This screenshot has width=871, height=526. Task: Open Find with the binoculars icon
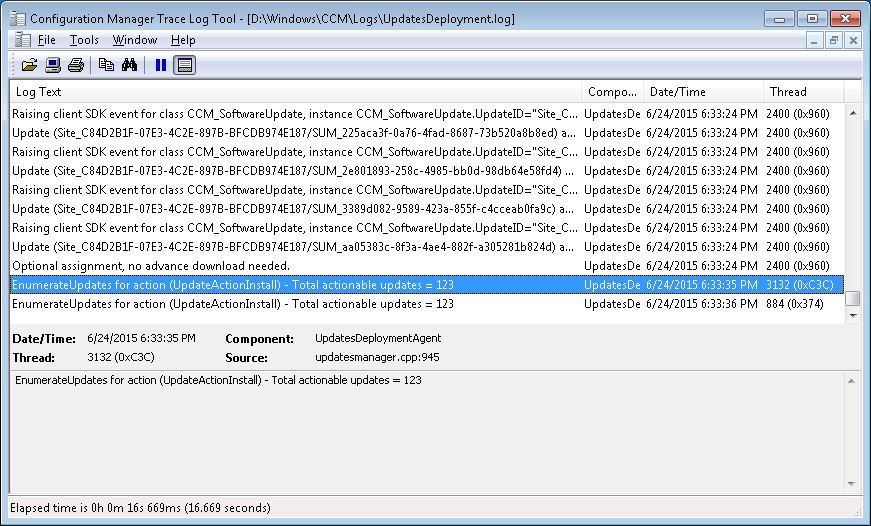coord(129,65)
